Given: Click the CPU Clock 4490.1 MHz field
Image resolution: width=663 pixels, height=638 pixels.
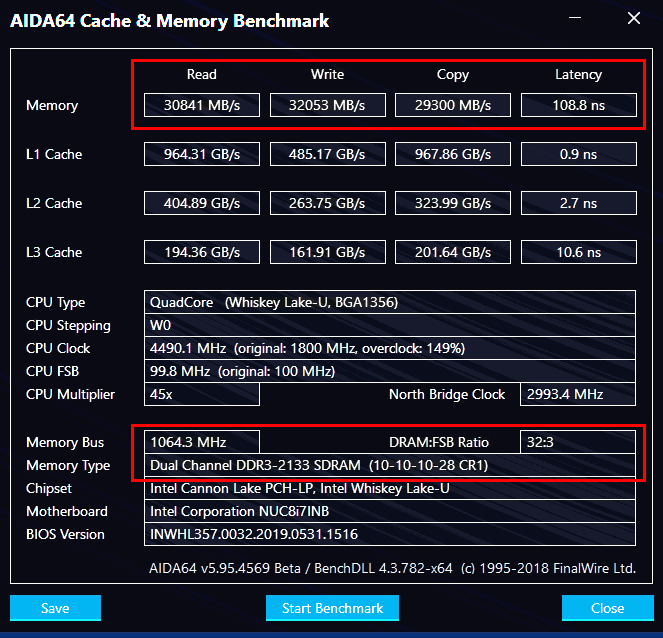Looking at the screenshot, I should [390, 348].
